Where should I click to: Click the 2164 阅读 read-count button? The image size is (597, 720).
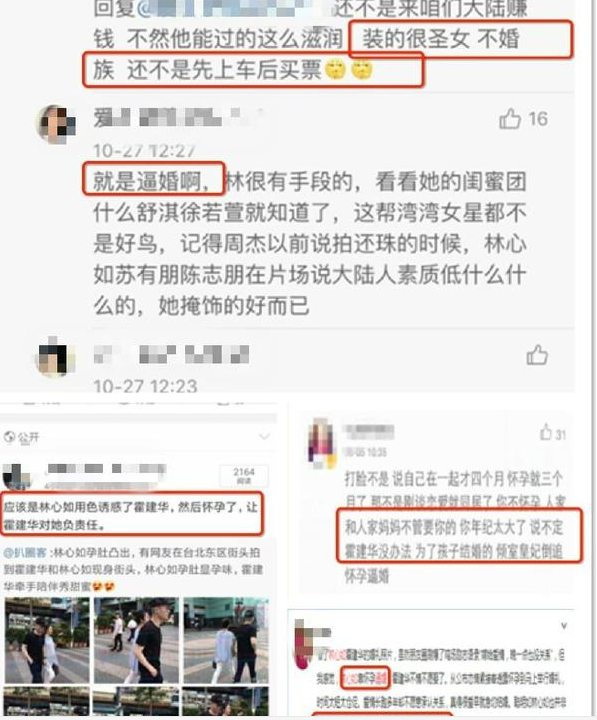[x=243, y=476]
